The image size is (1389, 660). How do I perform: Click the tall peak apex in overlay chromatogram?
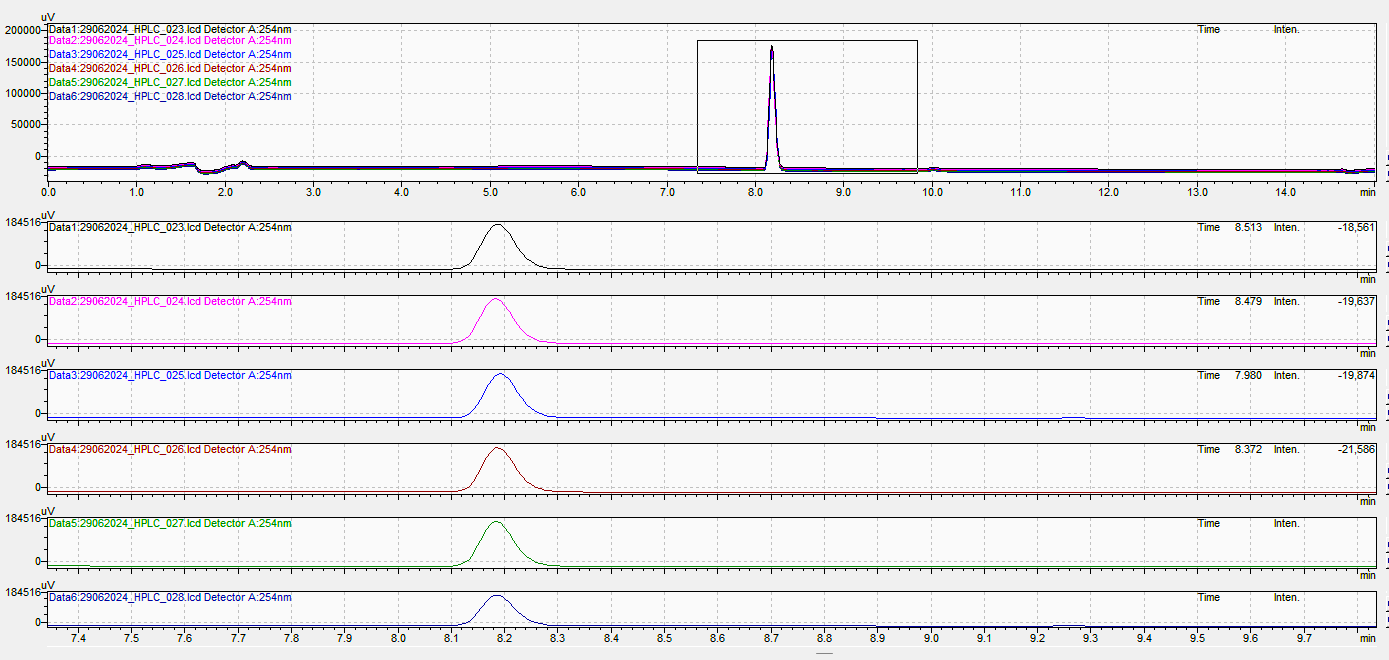pos(771,48)
